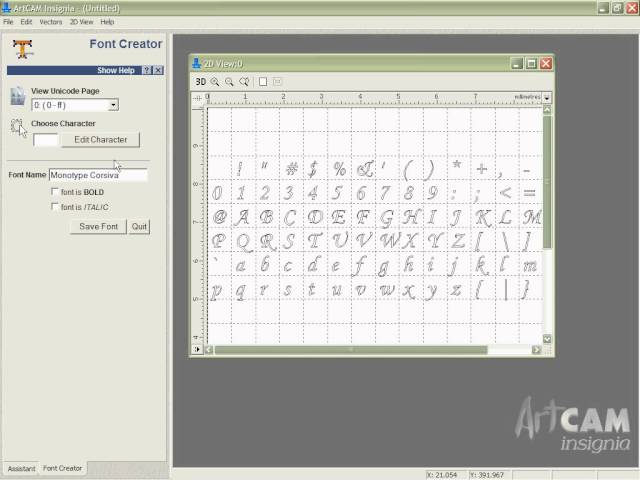
Task: Click the 2D View window title icon
Action: click(196, 63)
